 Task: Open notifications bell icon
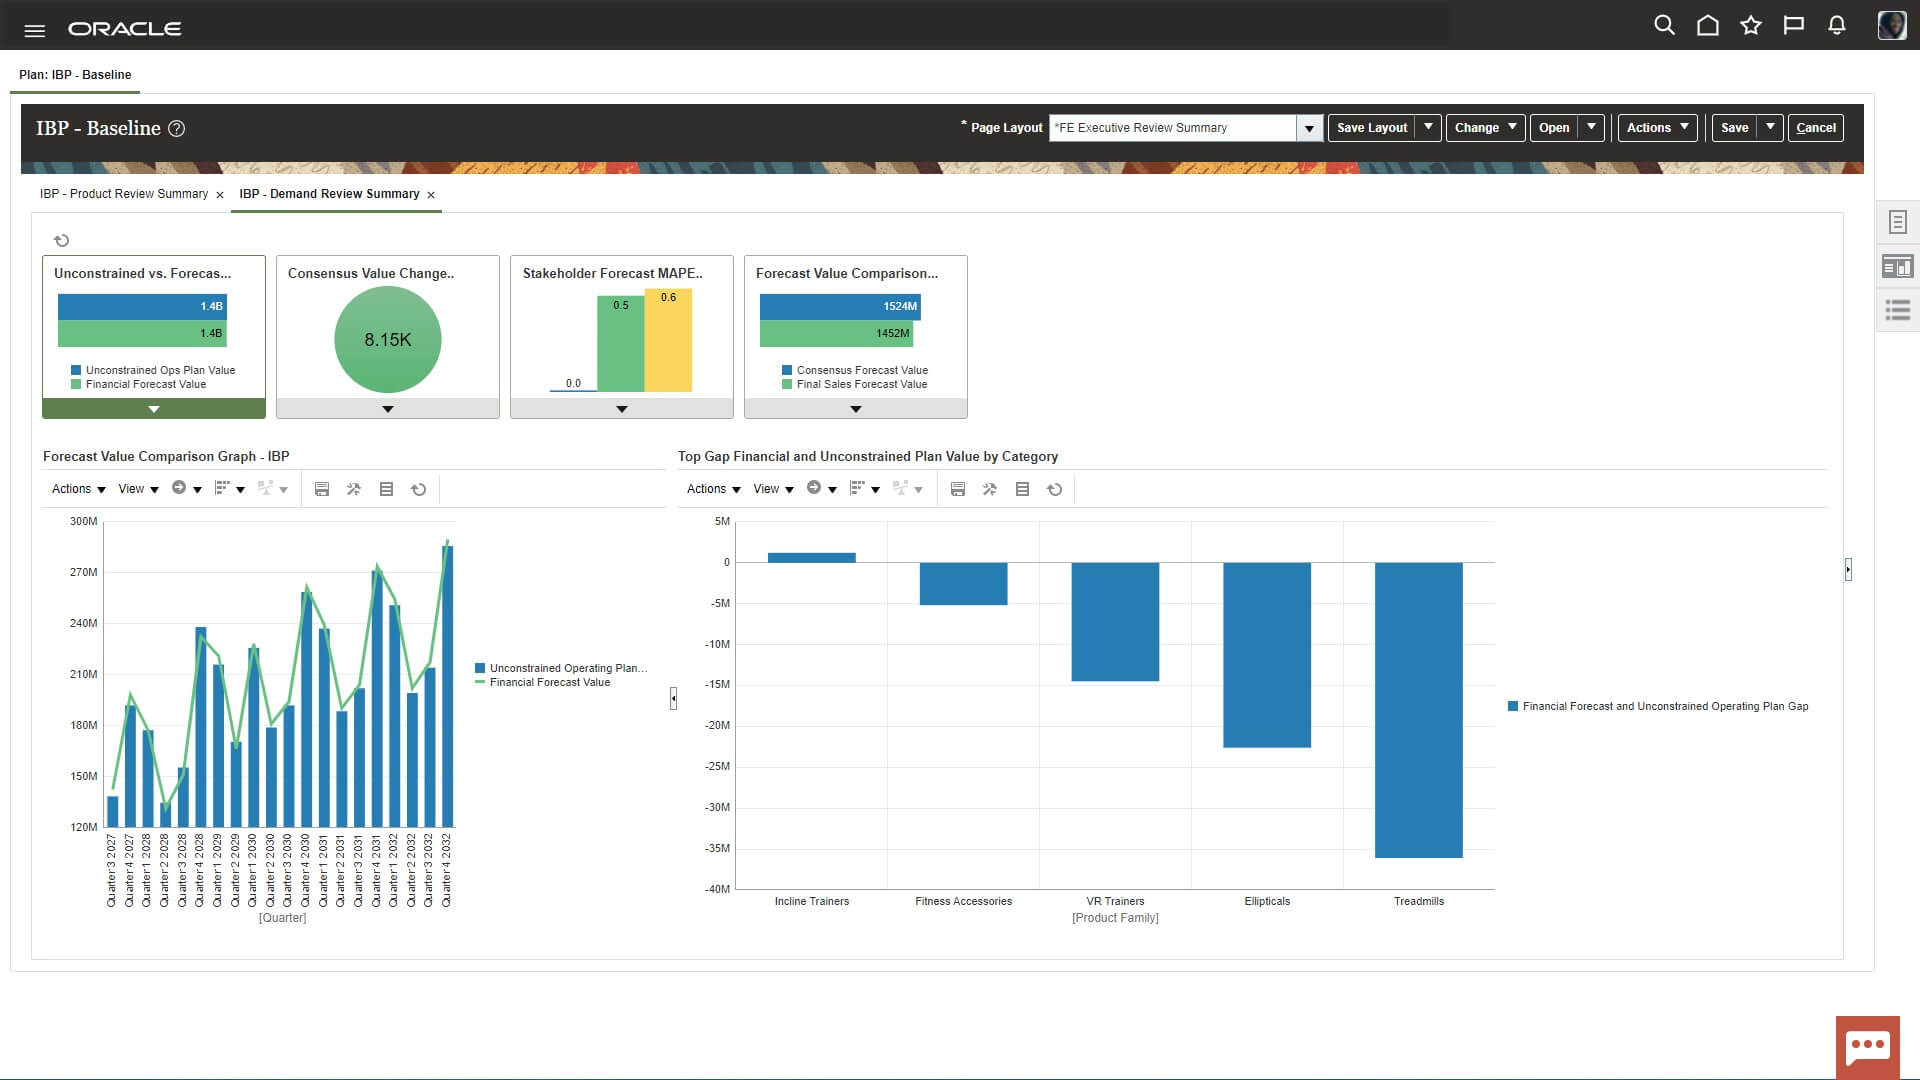click(x=1837, y=26)
